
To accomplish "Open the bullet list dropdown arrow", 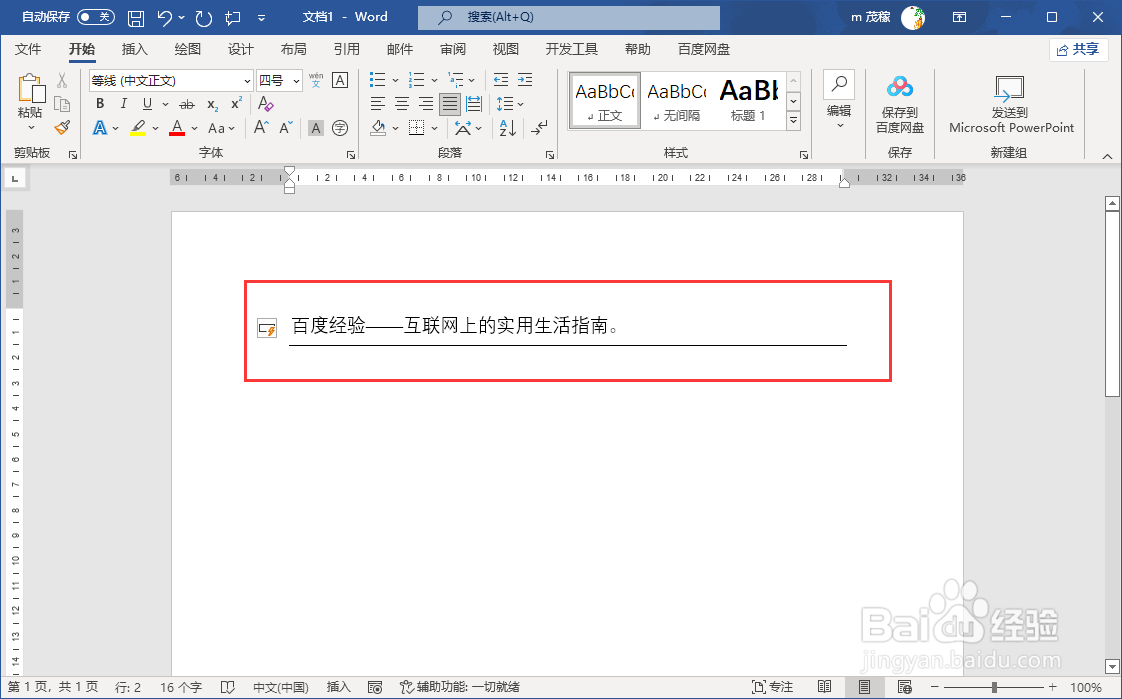I will [395, 80].
